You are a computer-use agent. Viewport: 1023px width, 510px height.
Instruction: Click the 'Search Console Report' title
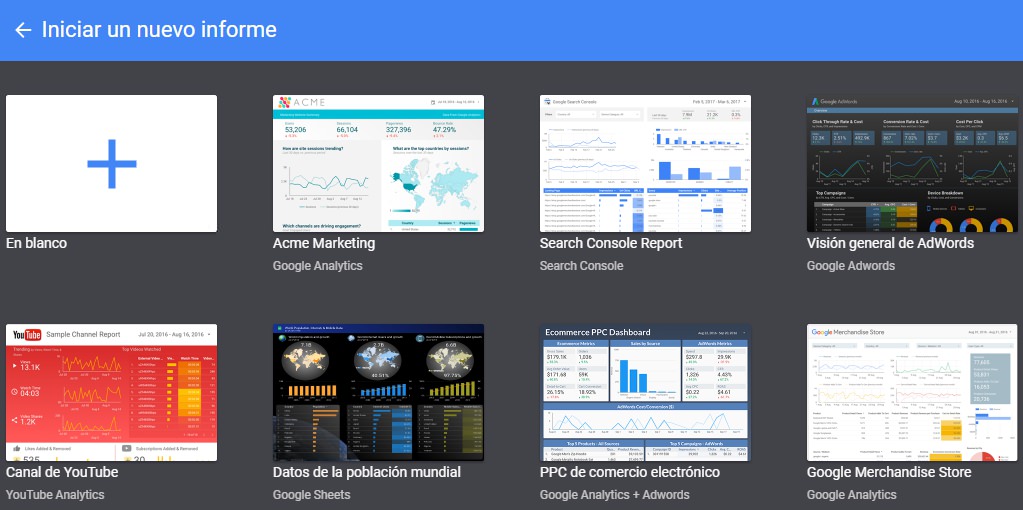coord(611,243)
